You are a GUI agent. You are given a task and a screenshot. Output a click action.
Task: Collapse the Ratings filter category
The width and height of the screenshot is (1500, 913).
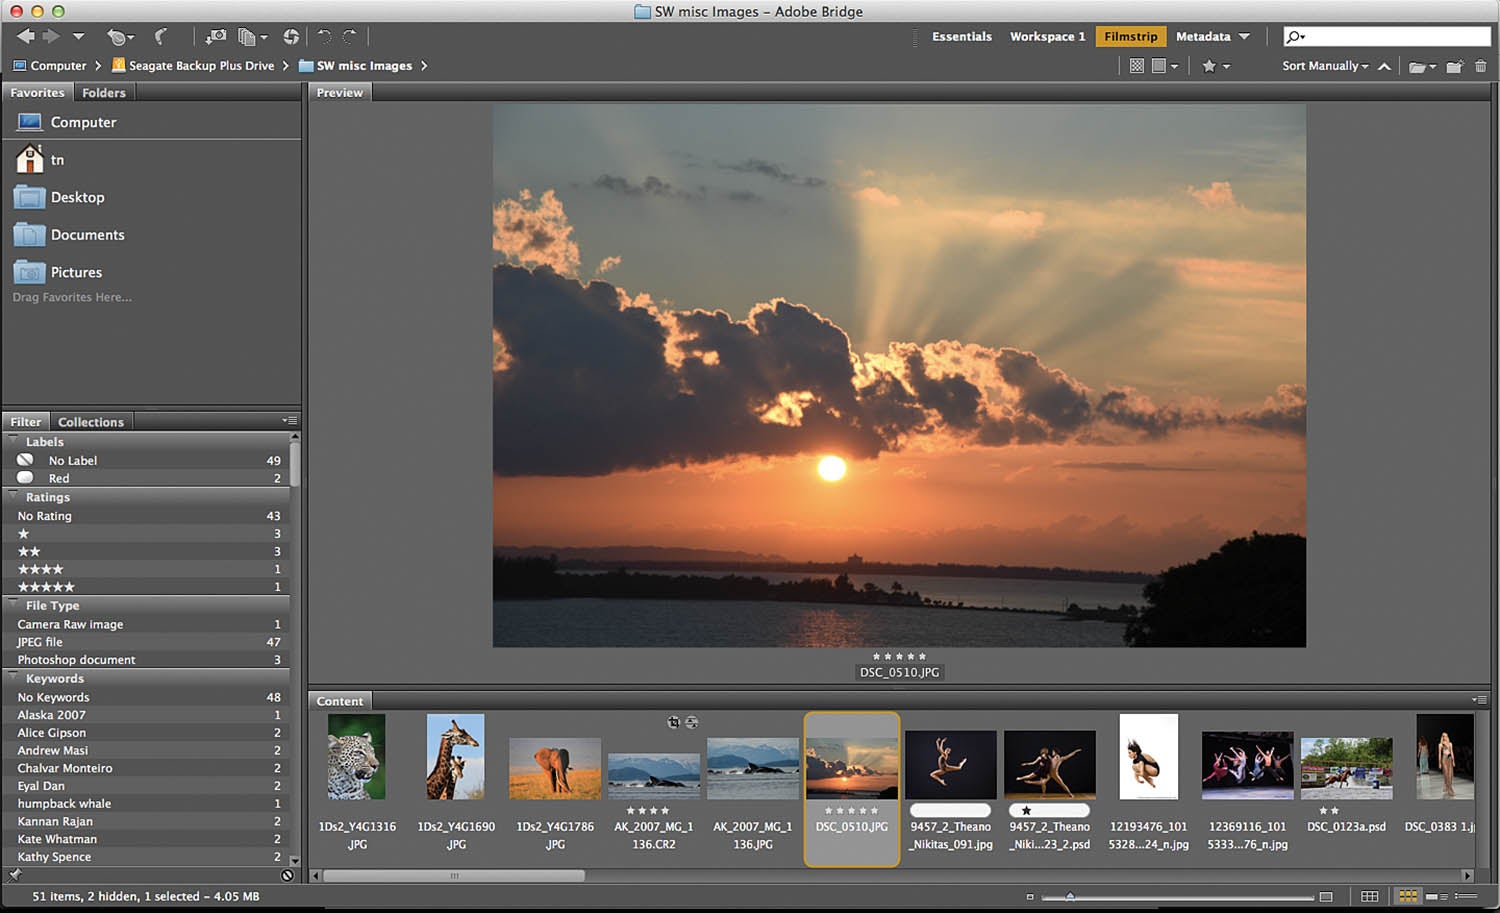13,497
